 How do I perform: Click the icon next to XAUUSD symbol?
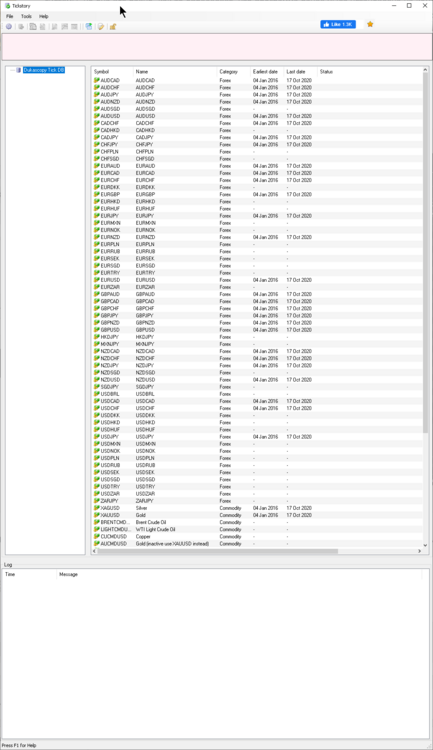click(97, 515)
